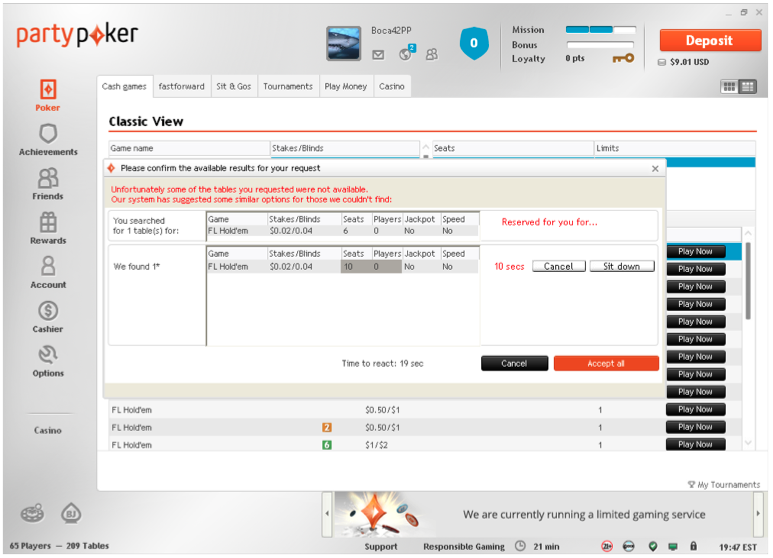Switch to the fastforward tab
Image resolution: width=773 pixels, height=558 pixels.
(x=181, y=86)
